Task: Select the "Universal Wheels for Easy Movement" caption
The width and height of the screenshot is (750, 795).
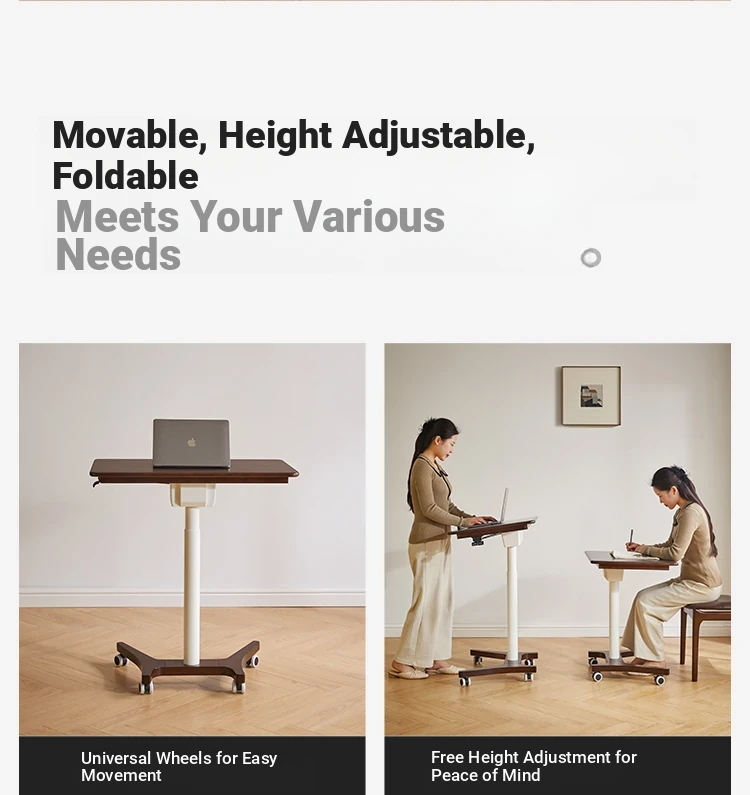Action: point(179,767)
